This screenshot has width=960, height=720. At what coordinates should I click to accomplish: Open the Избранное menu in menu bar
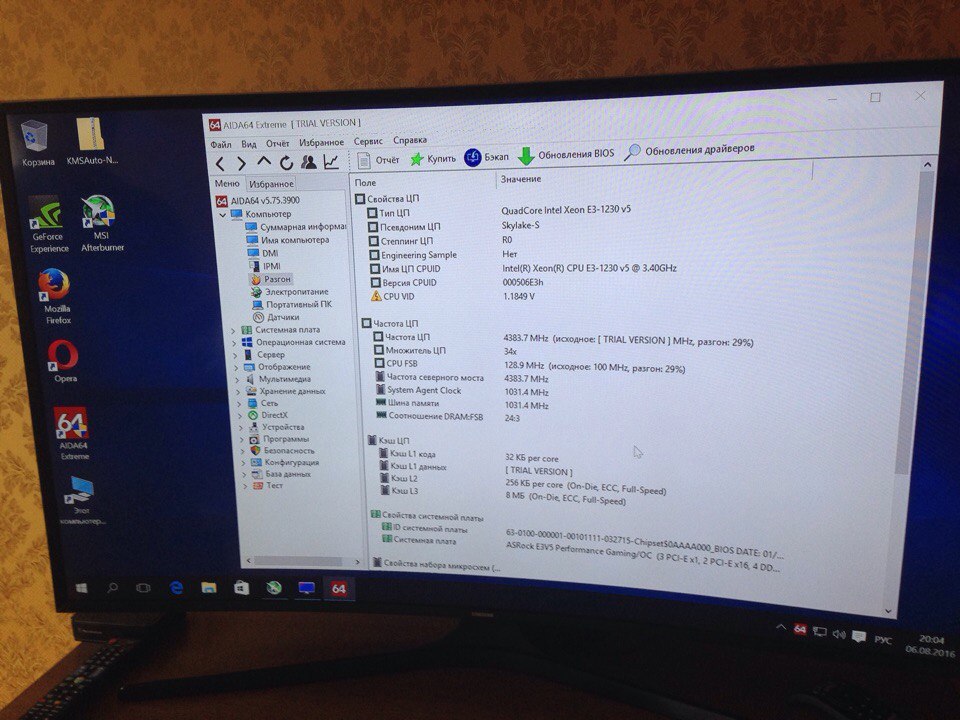coord(321,142)
